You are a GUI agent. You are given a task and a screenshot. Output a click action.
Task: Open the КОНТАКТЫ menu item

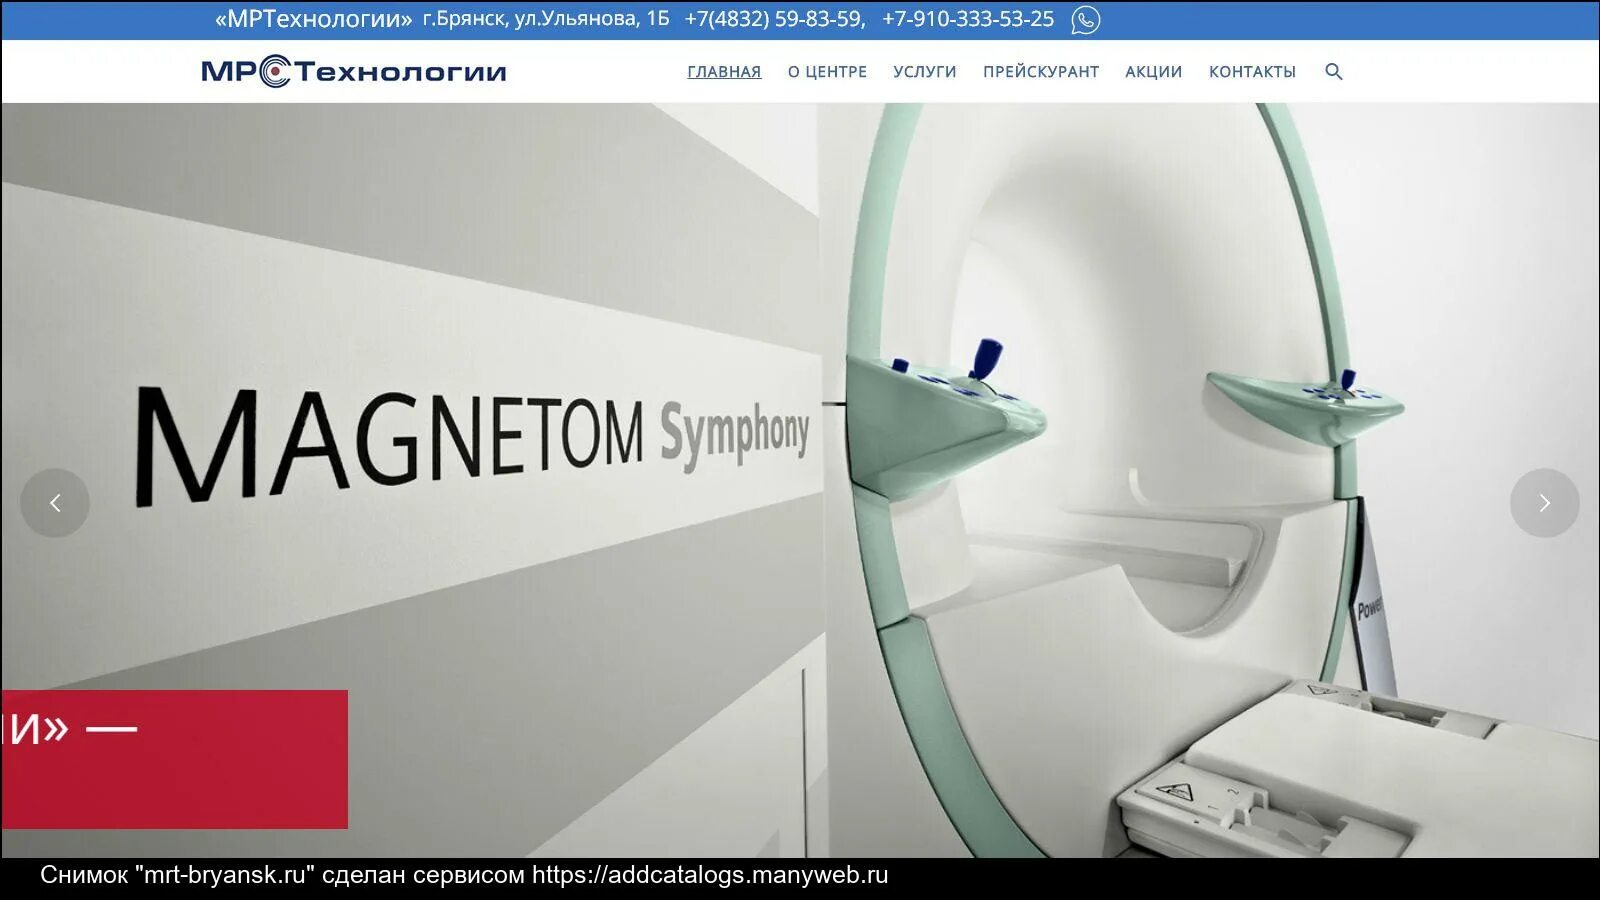[x=1252, y=72]
